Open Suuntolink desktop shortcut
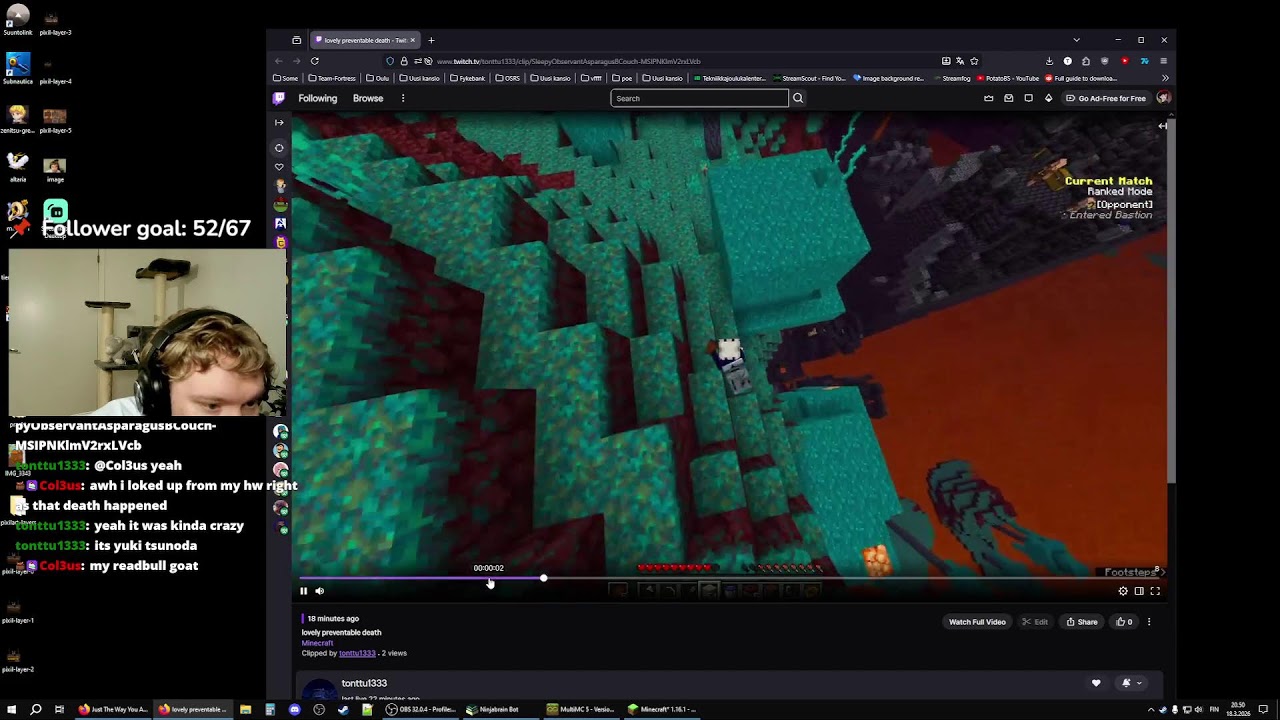Image resolution: width=1280 pixels, height=720 pixels. pyautogui.click(x=17, y=19)
